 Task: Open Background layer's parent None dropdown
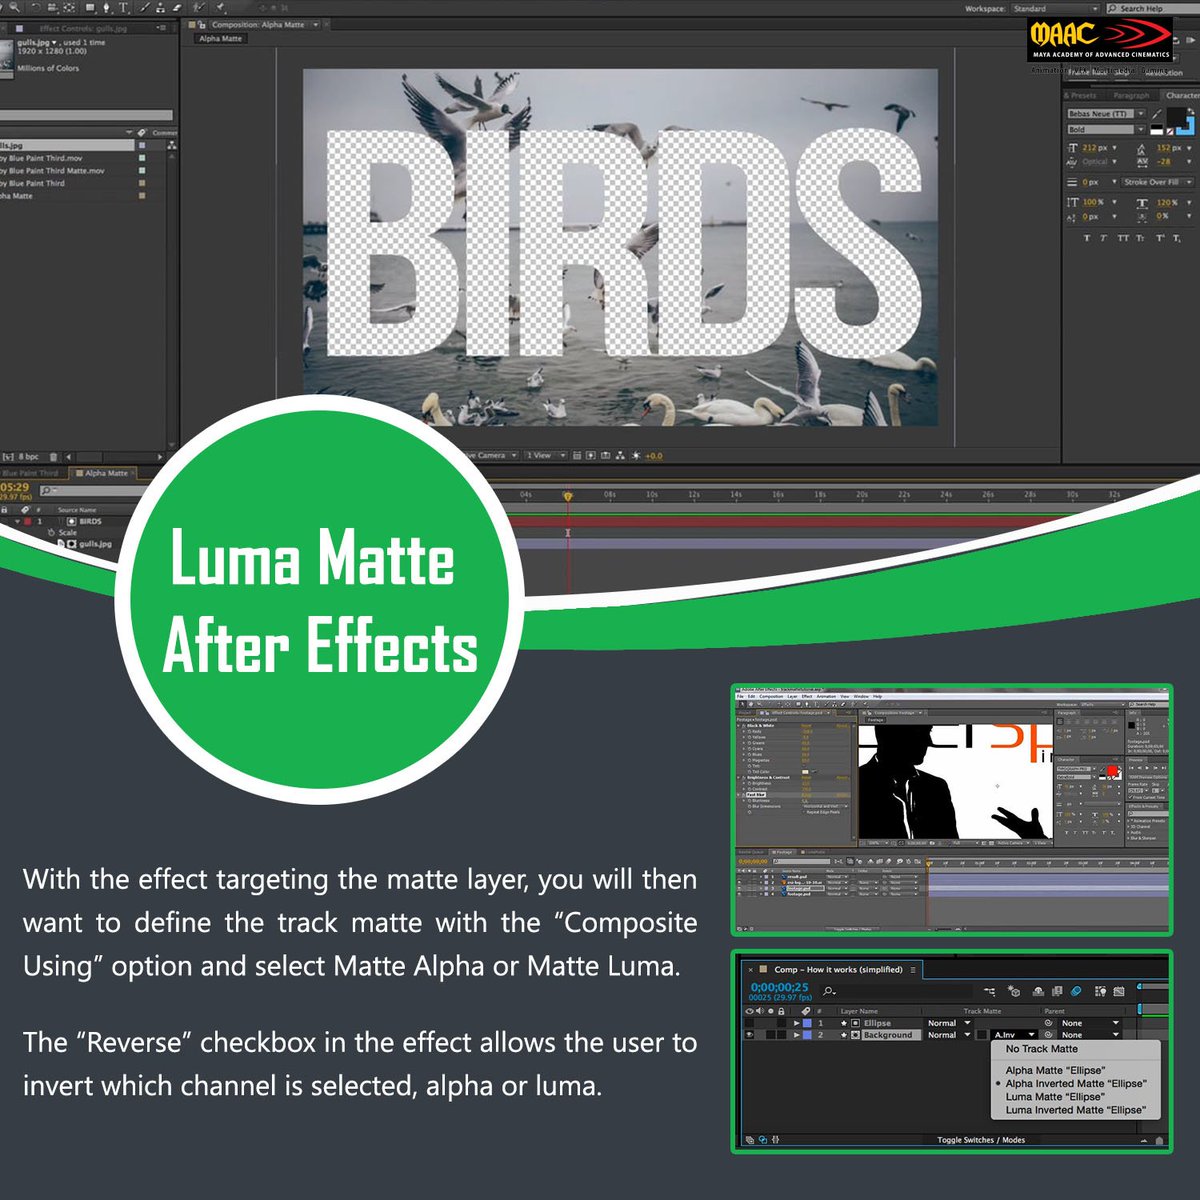[x=1089, y=1035]
